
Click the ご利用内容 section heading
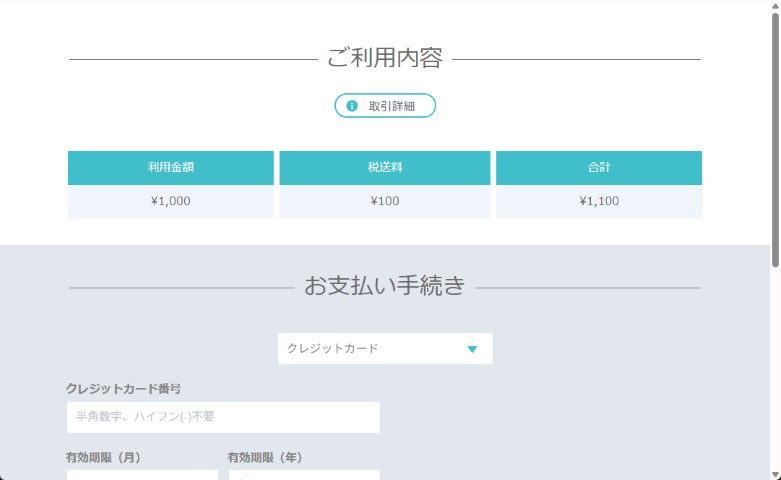click(x=385, y=58)
